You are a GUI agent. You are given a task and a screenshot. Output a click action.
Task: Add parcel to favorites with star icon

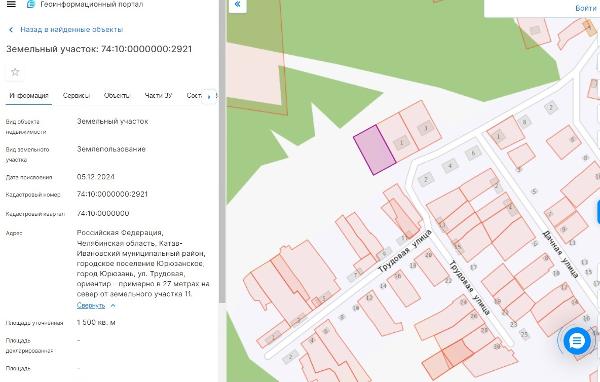pyautogui.click(x=15, y=72)
